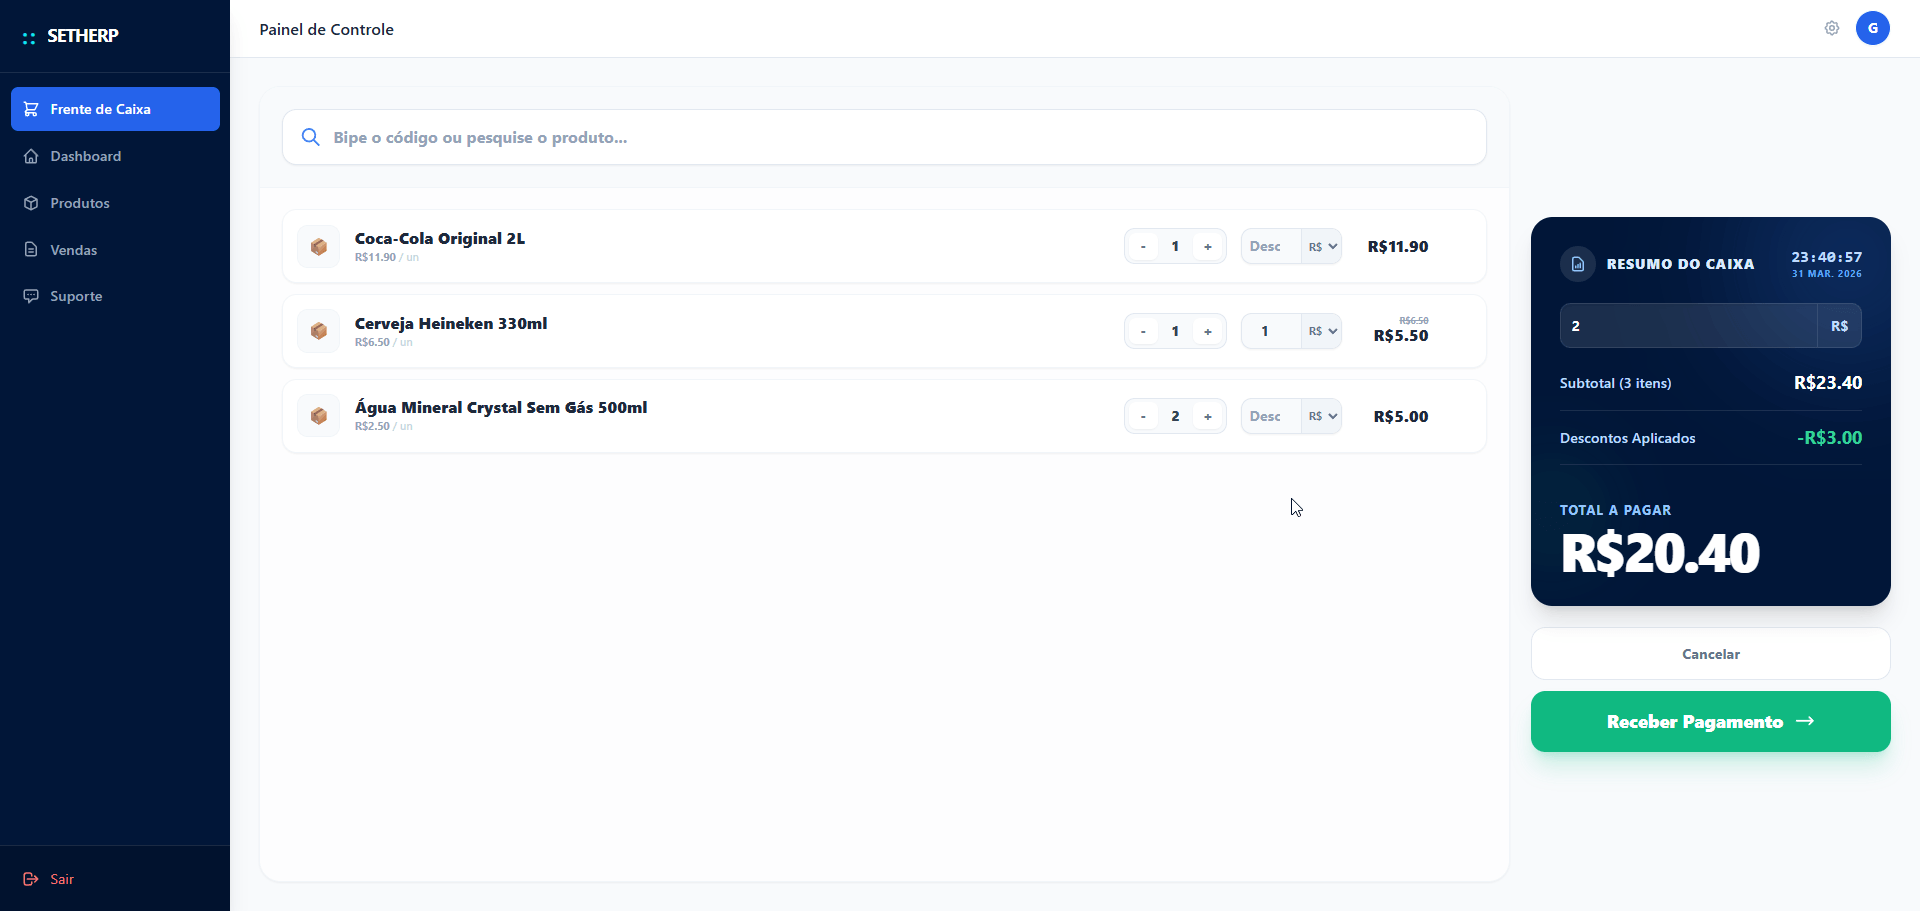Click the Sair logout link

[x=61, y=879]
